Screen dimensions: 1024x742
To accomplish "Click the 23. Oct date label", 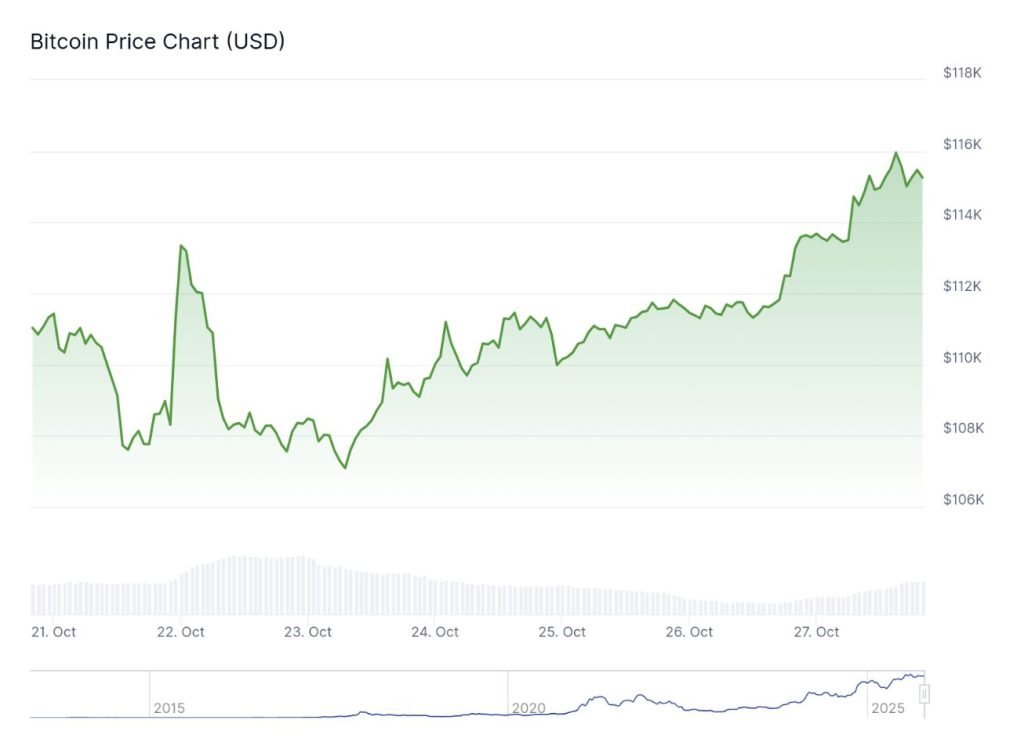I will [308, 632].
